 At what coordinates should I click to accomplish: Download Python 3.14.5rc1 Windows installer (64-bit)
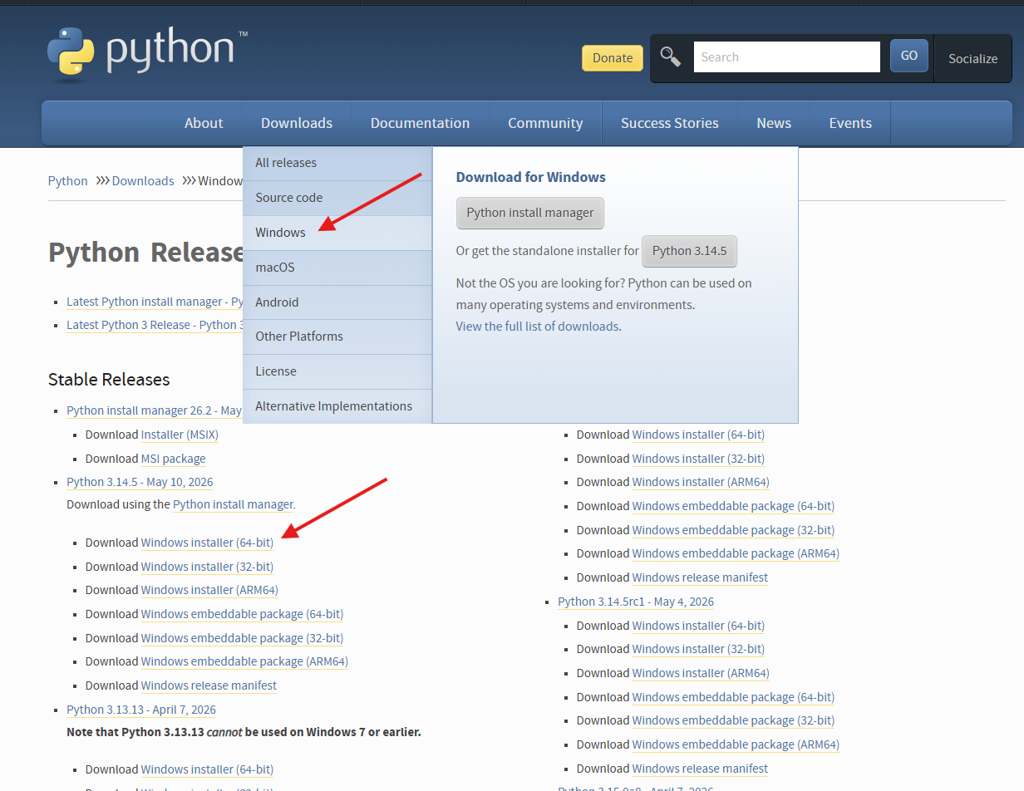[x=698, y=626]
